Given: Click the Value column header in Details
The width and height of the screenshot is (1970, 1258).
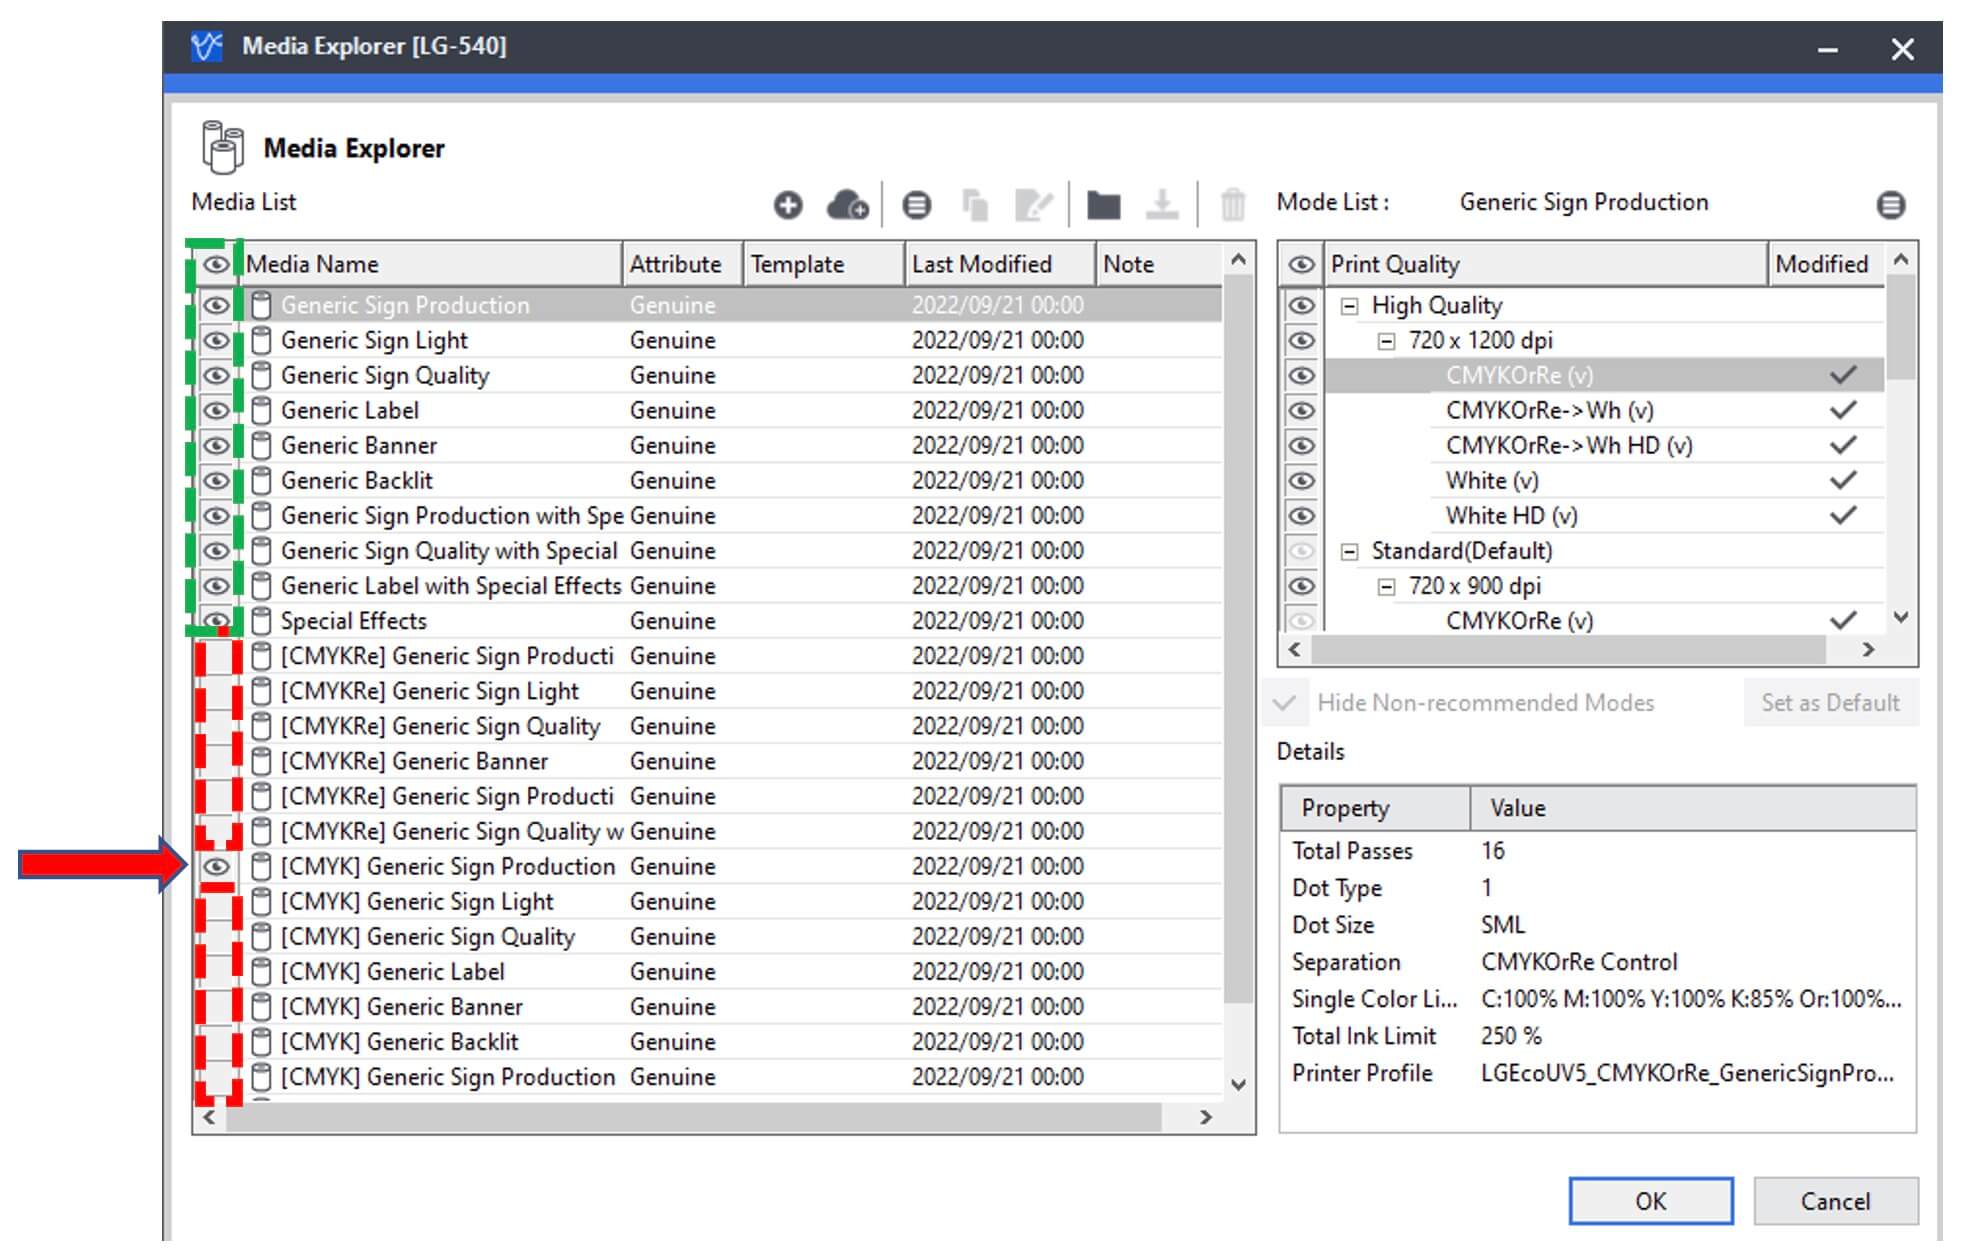Looking at the screenshot, I should coord(1693,808).
